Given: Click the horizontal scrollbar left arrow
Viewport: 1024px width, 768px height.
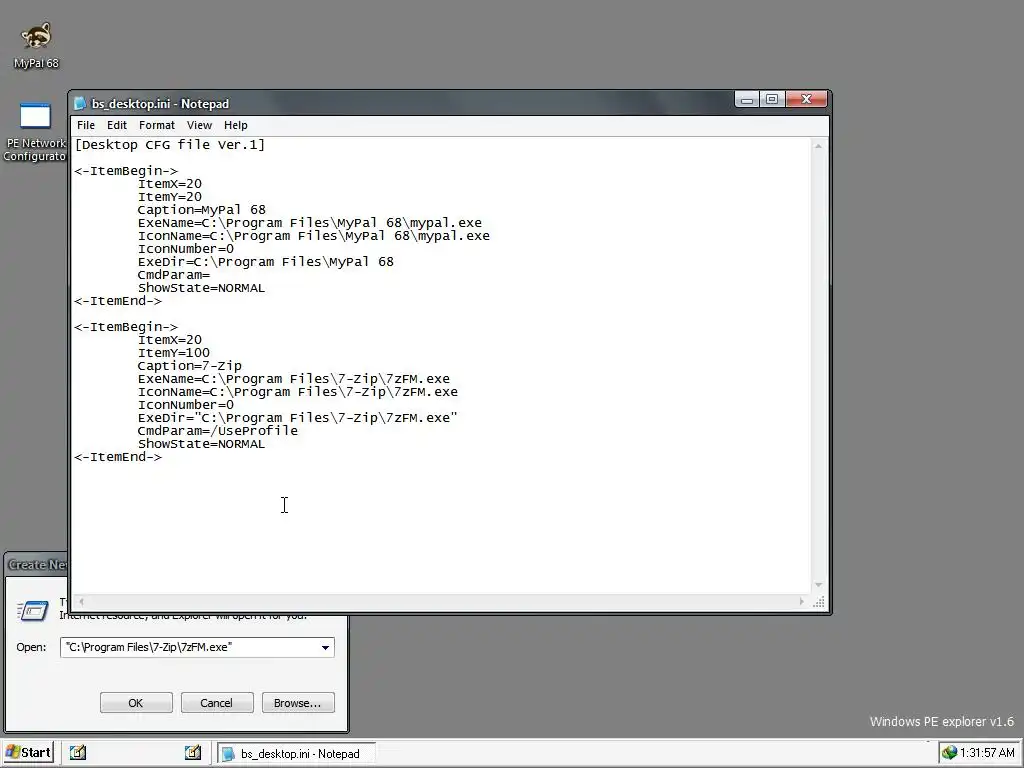Looking at the screenshot, I should click(81, 601).
